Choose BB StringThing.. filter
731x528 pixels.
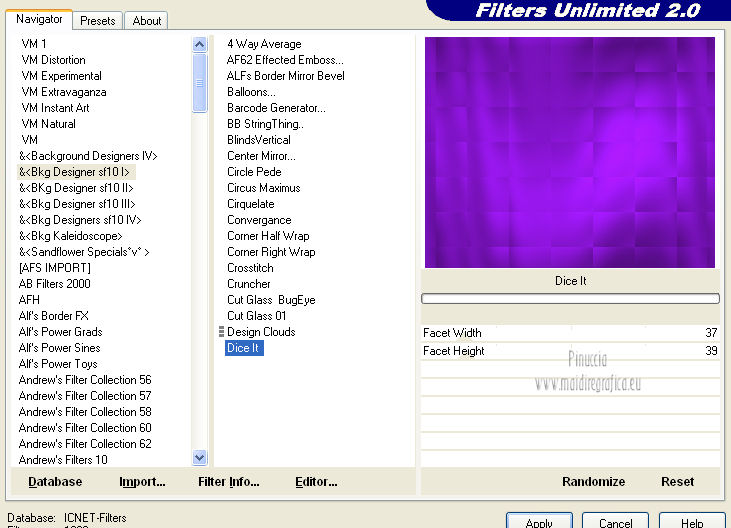click(x=265, y=124)
